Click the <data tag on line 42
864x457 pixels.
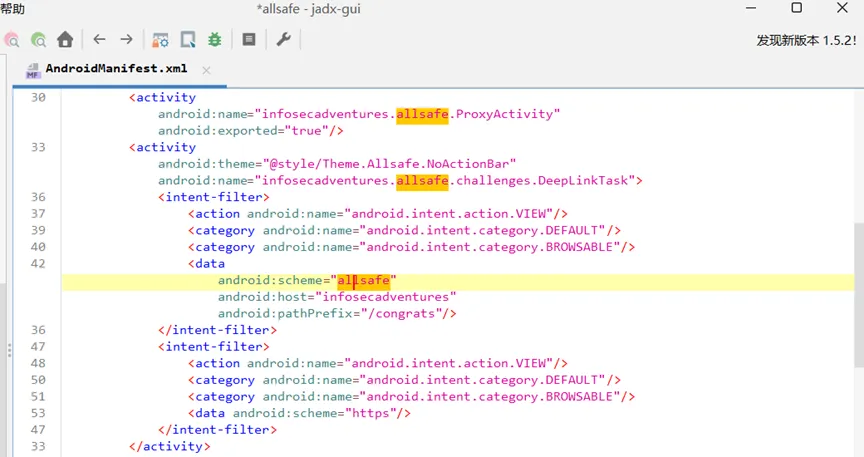206,264
